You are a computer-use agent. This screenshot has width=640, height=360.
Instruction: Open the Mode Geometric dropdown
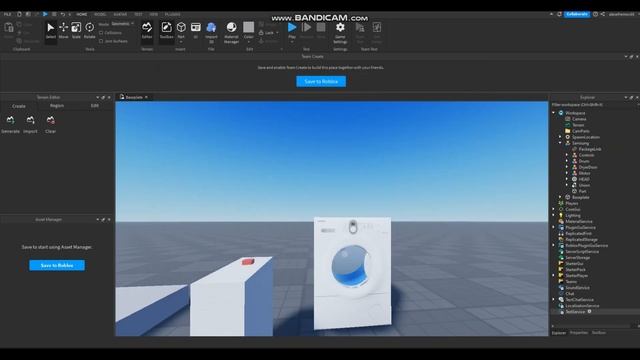coord(122,24)
